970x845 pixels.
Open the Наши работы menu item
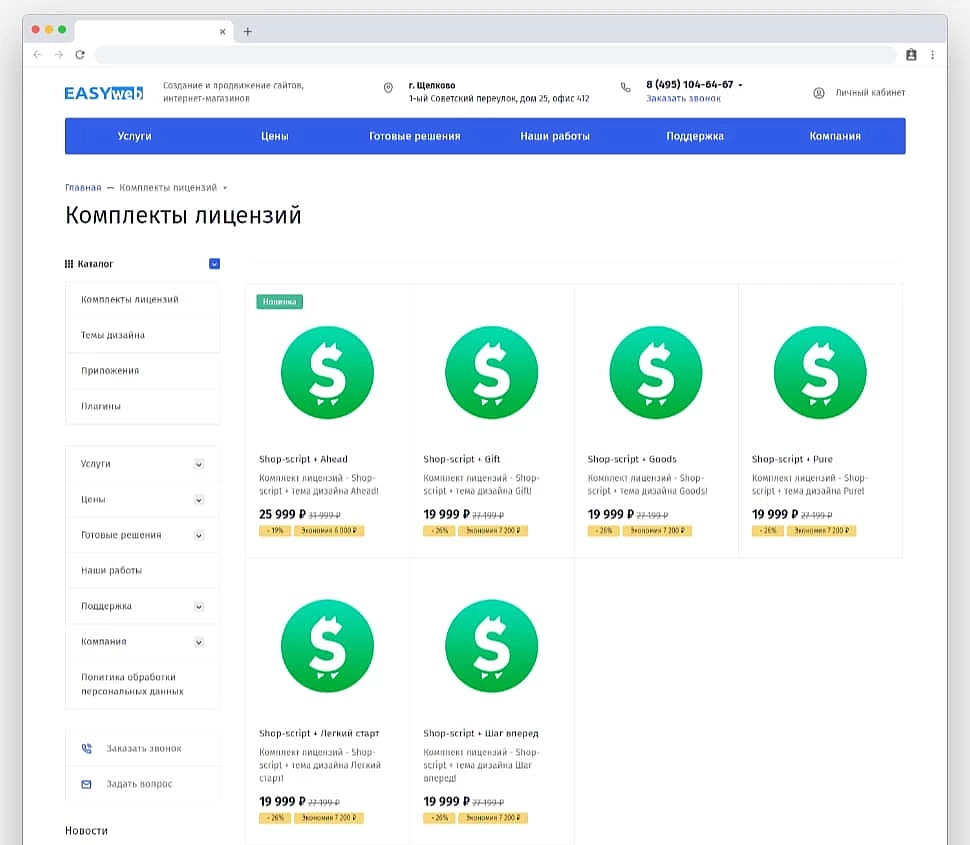pos(554,136)
